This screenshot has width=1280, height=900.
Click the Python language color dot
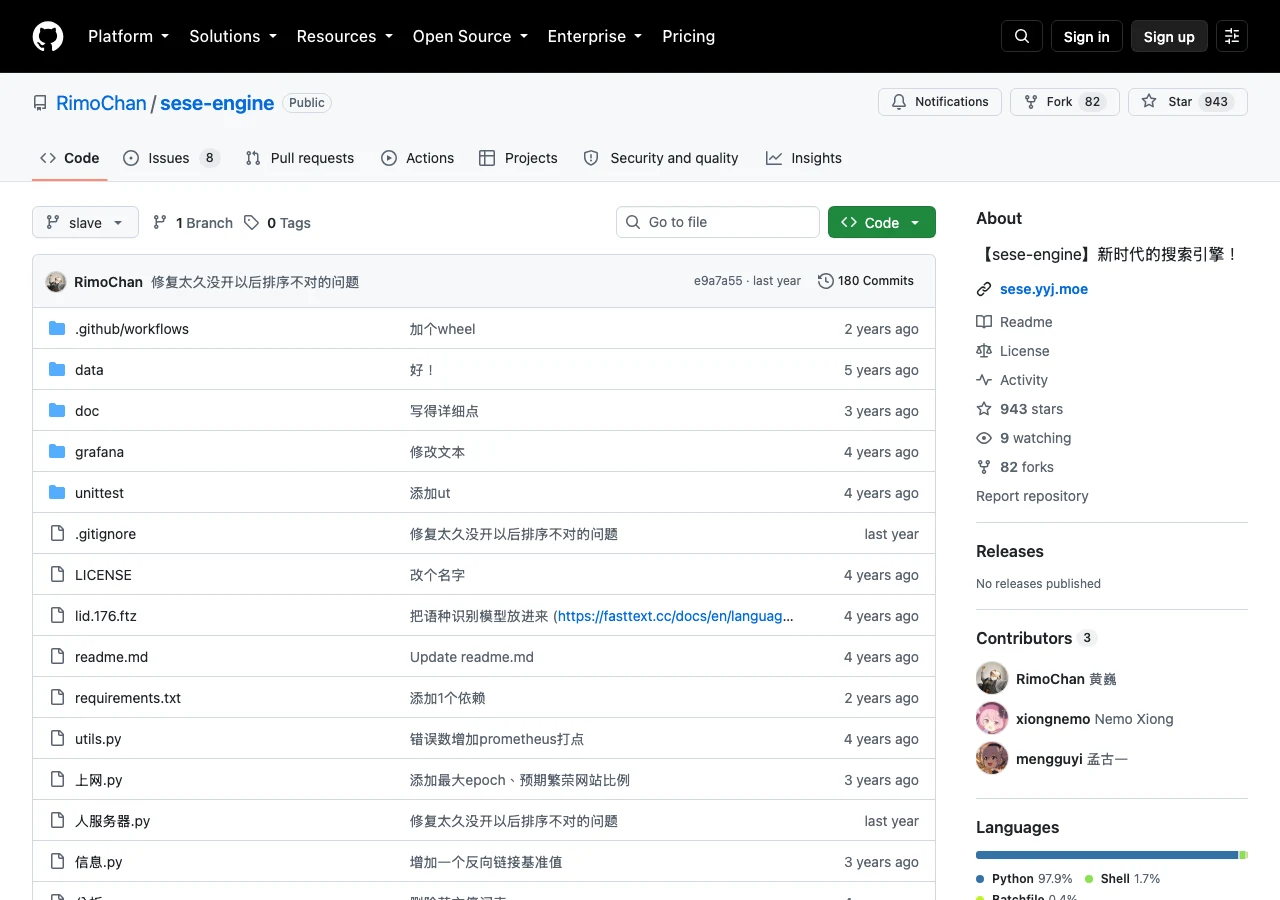[980, 879]
